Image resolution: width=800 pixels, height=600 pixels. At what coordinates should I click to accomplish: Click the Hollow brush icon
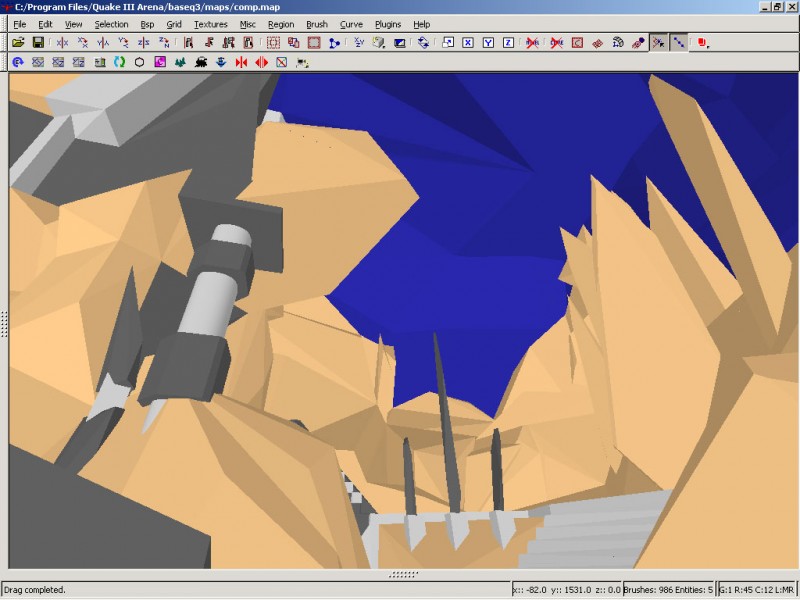(x=314, y=43)
